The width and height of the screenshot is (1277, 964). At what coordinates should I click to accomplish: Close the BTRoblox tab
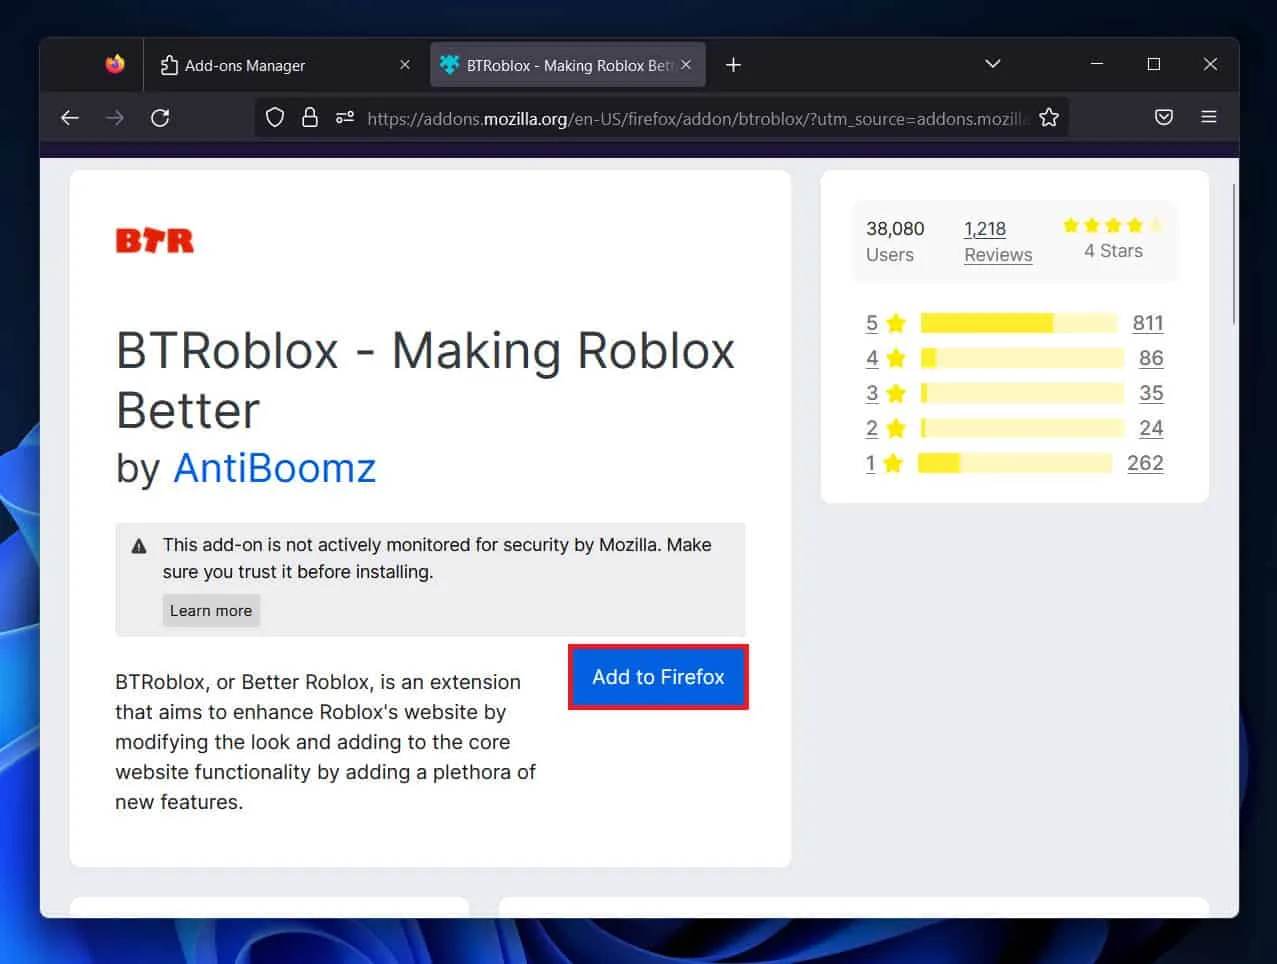point(686,65)
